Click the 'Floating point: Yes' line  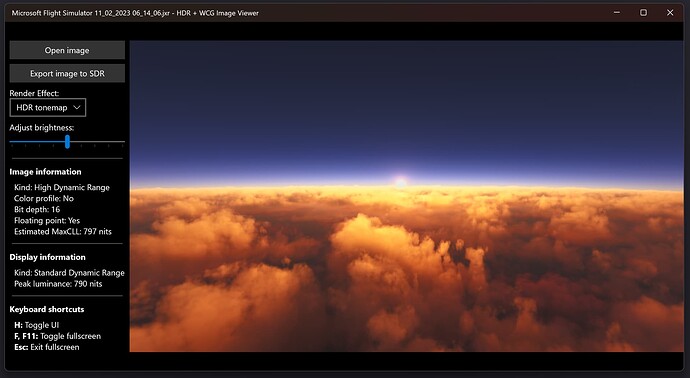pos(47,220)
